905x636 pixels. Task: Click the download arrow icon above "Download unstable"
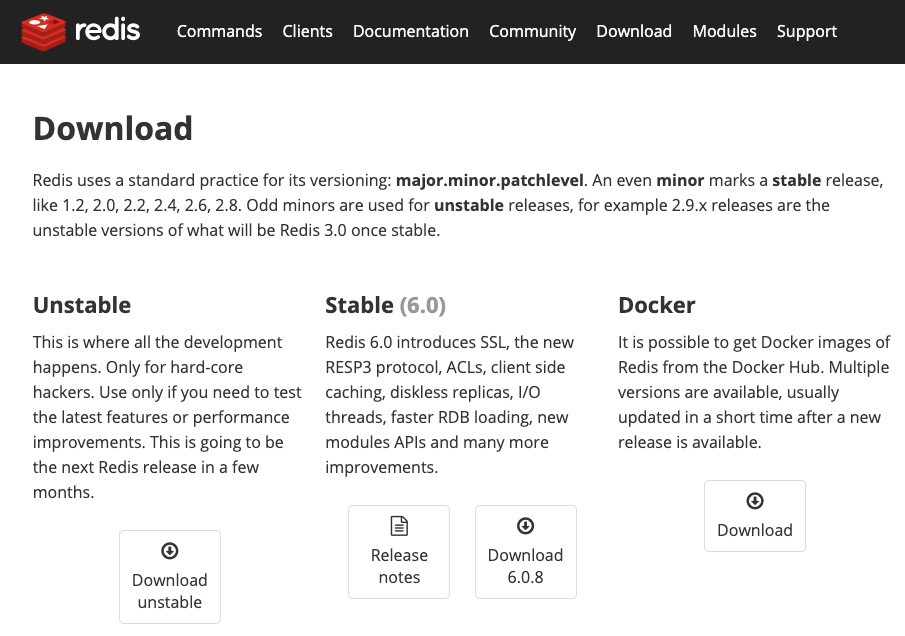(x=170, y=551)
